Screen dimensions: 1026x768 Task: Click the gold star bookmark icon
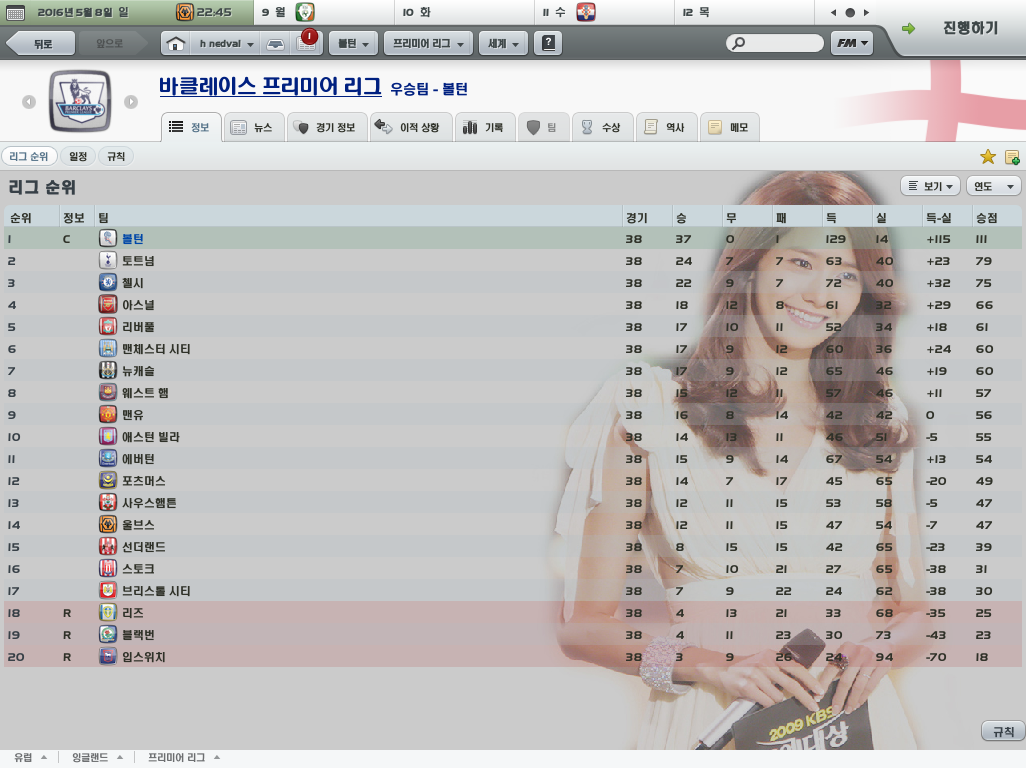coord(988,157)
